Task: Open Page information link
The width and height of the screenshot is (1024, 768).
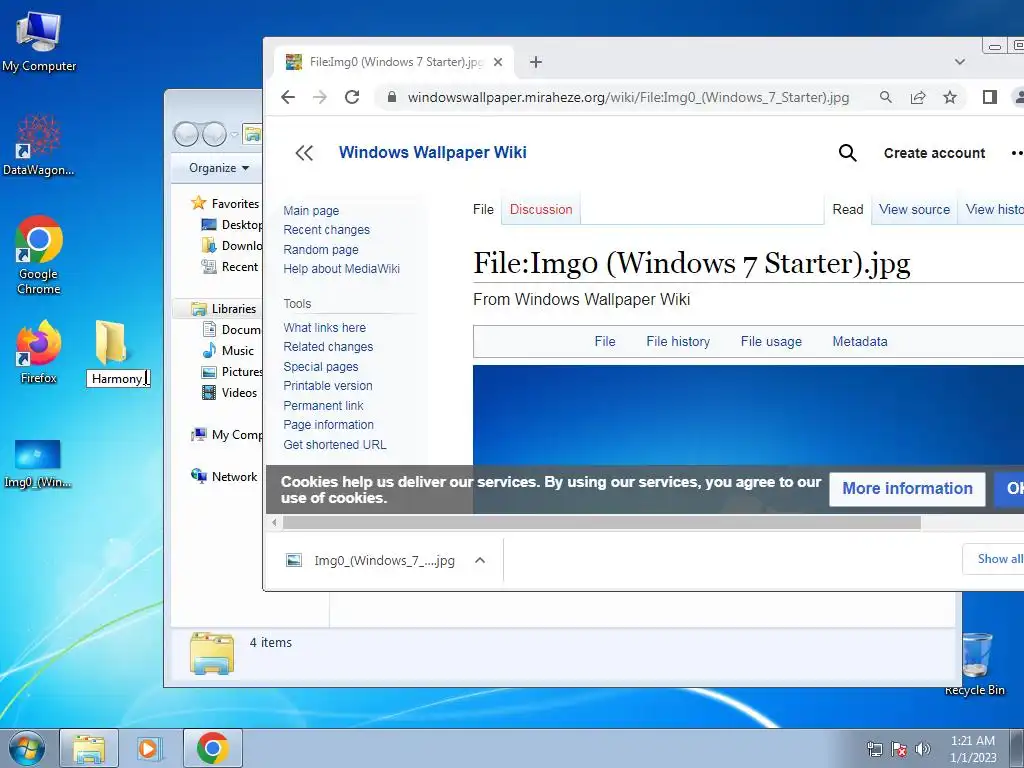Action: tap(328, 424)
